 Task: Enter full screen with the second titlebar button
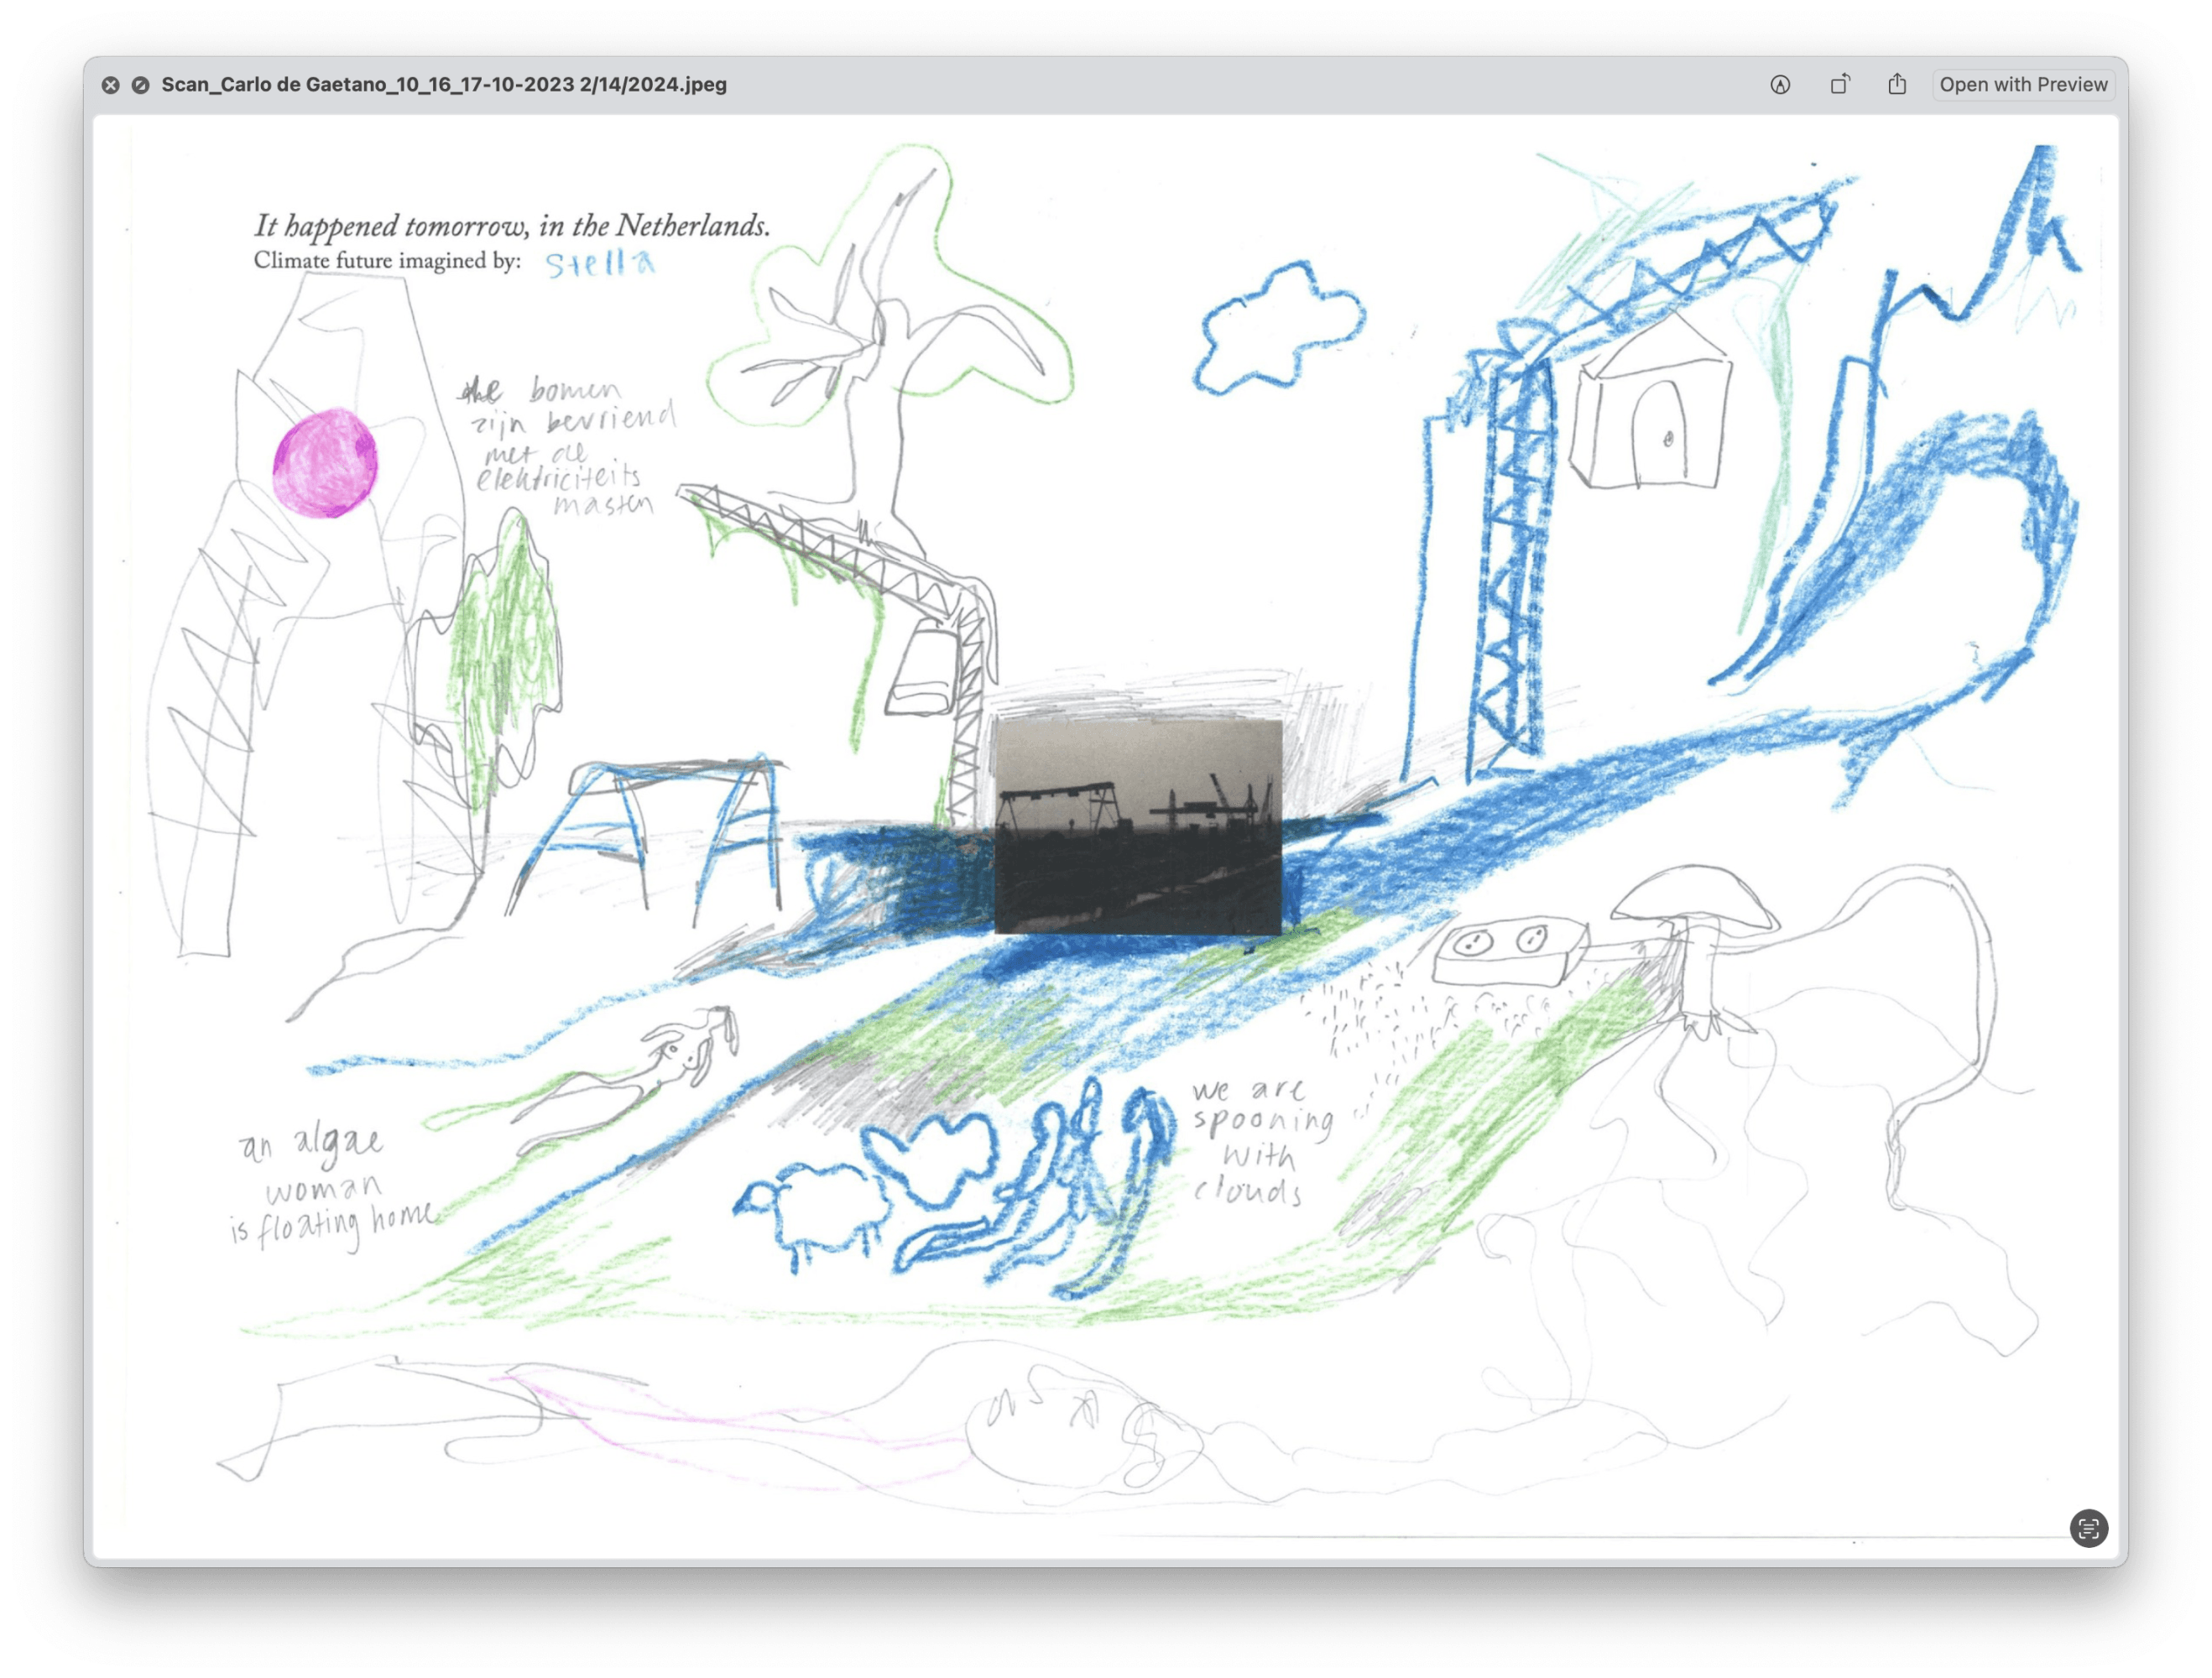[x=141, y=85]
